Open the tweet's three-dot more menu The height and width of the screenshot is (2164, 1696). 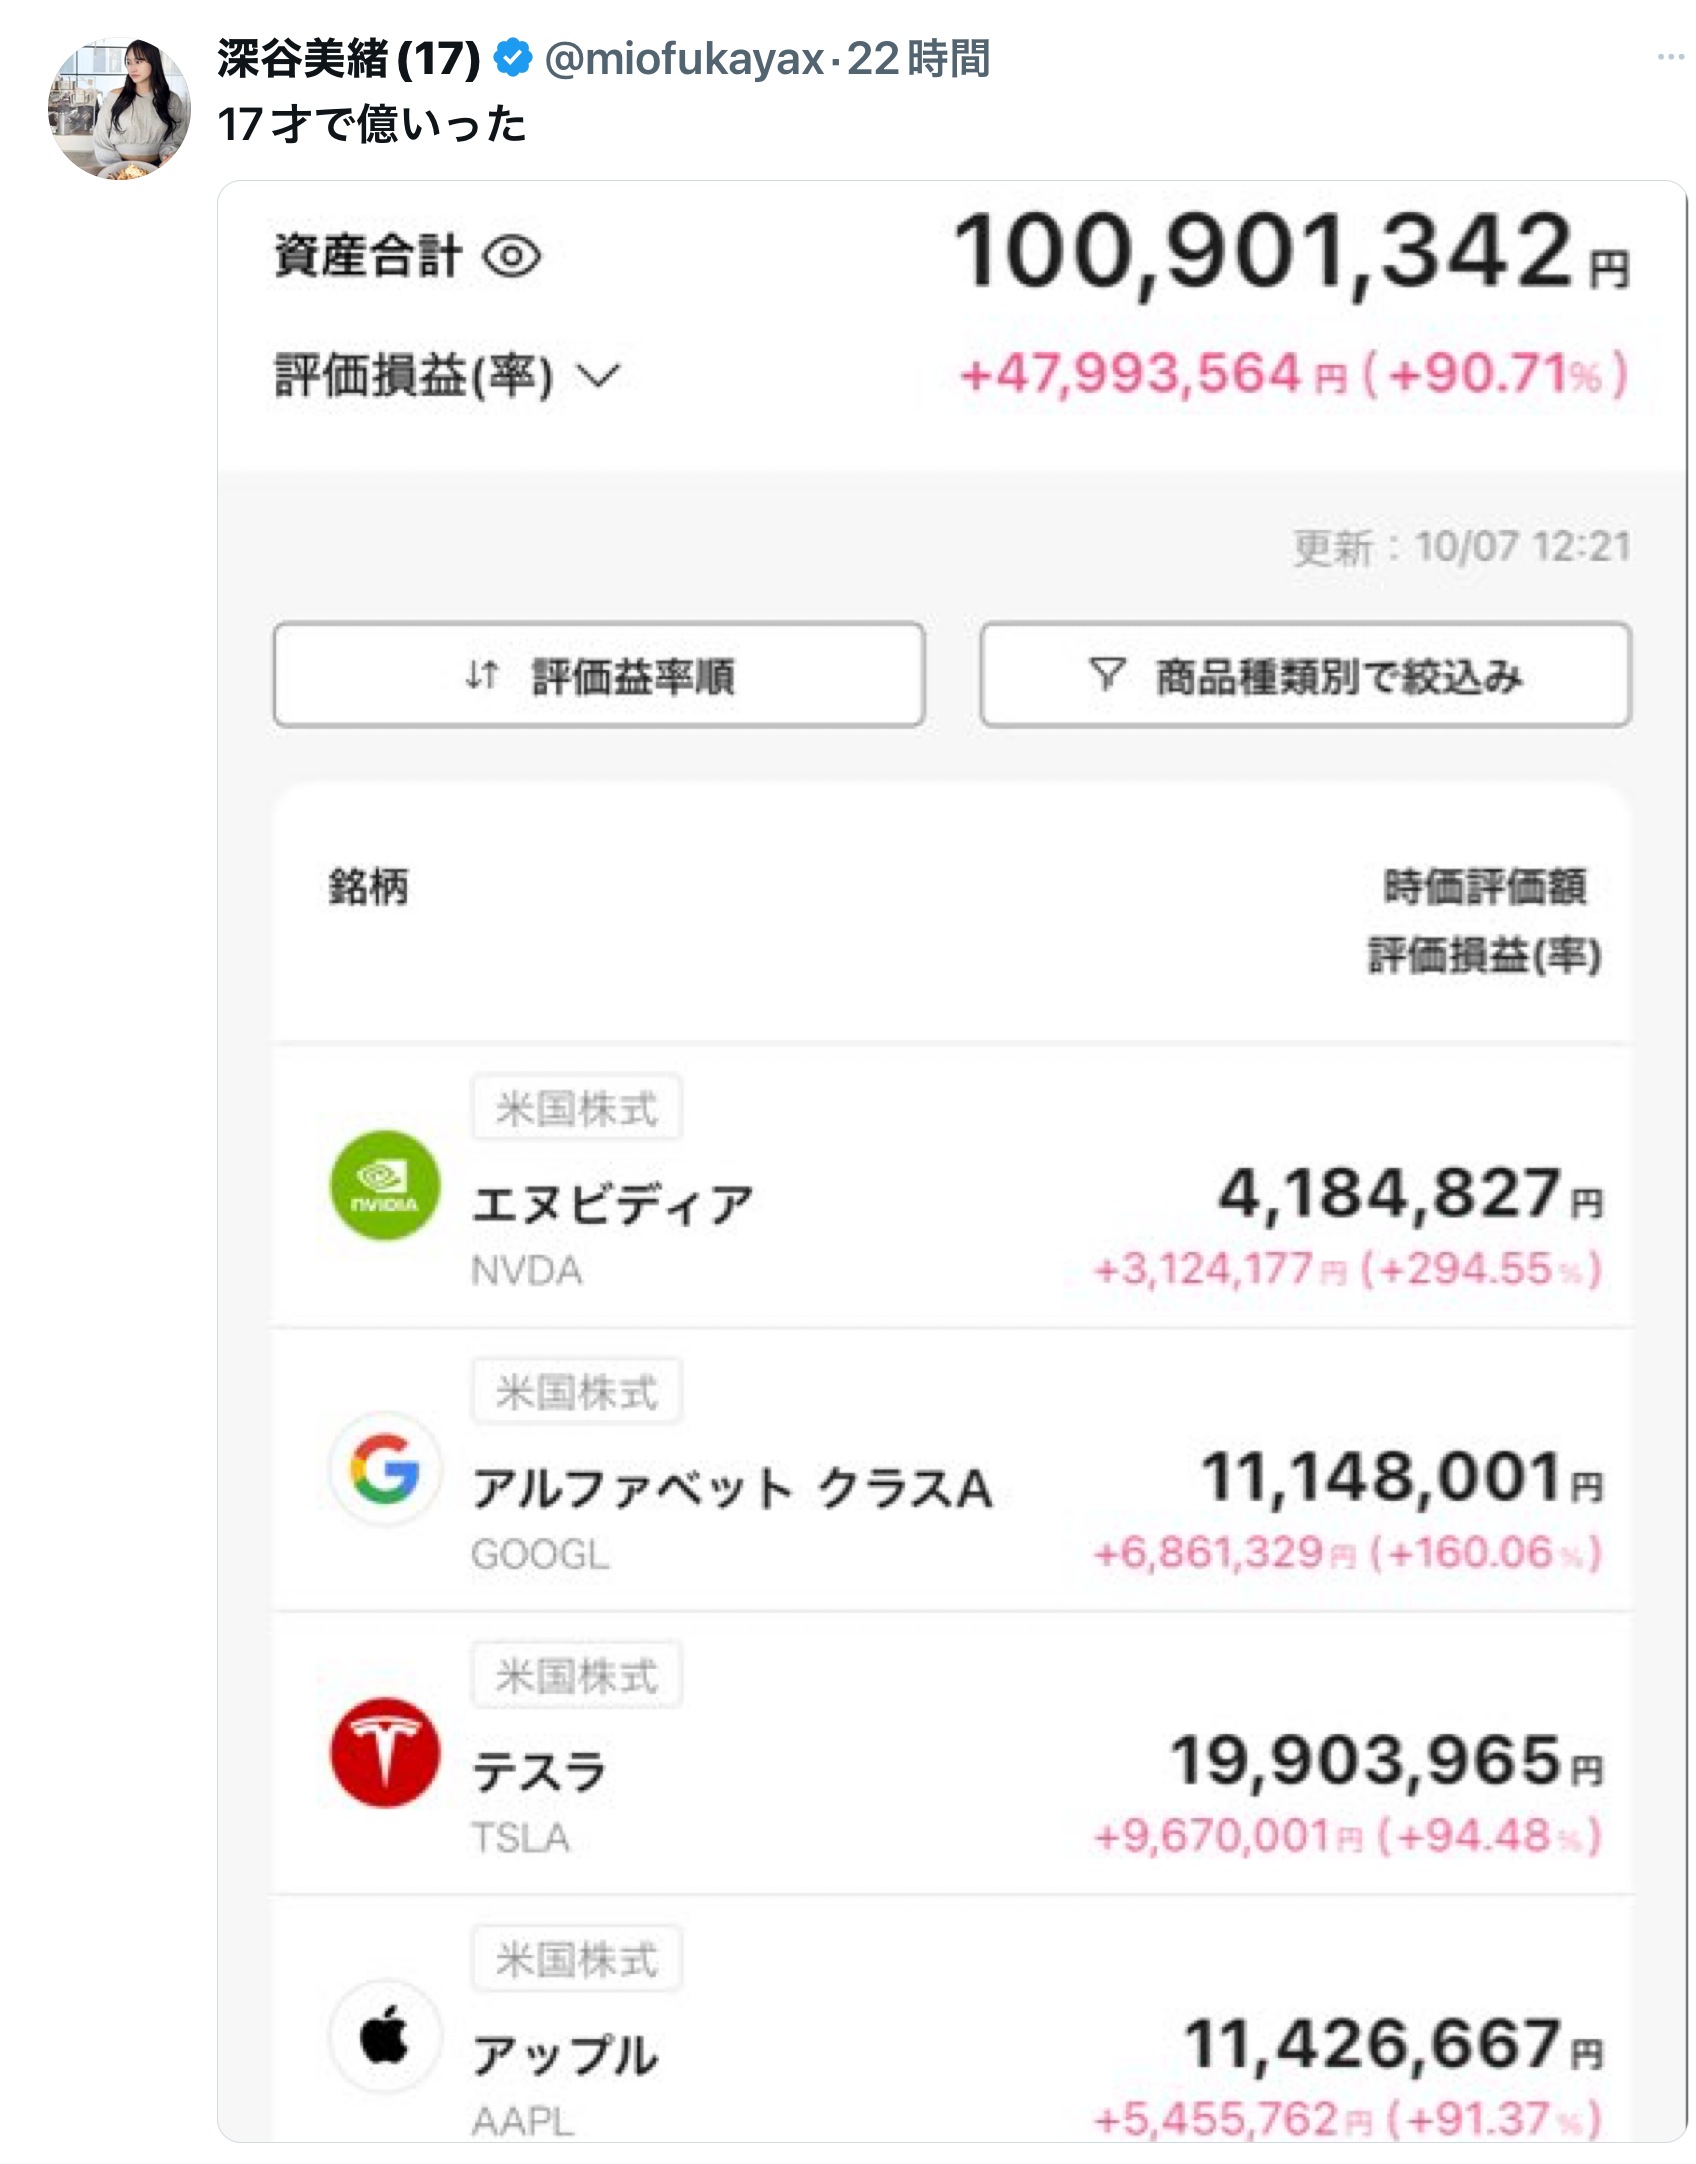(x=1670, y=58)
